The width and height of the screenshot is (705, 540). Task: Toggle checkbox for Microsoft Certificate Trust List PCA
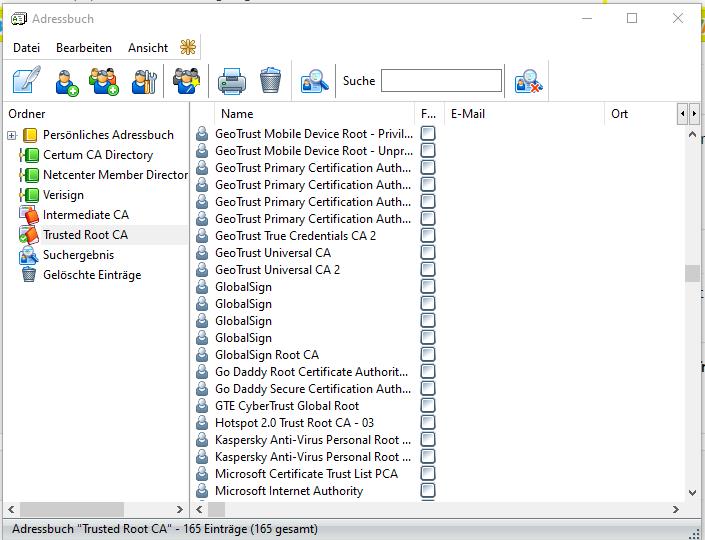[x=428, y=473]
